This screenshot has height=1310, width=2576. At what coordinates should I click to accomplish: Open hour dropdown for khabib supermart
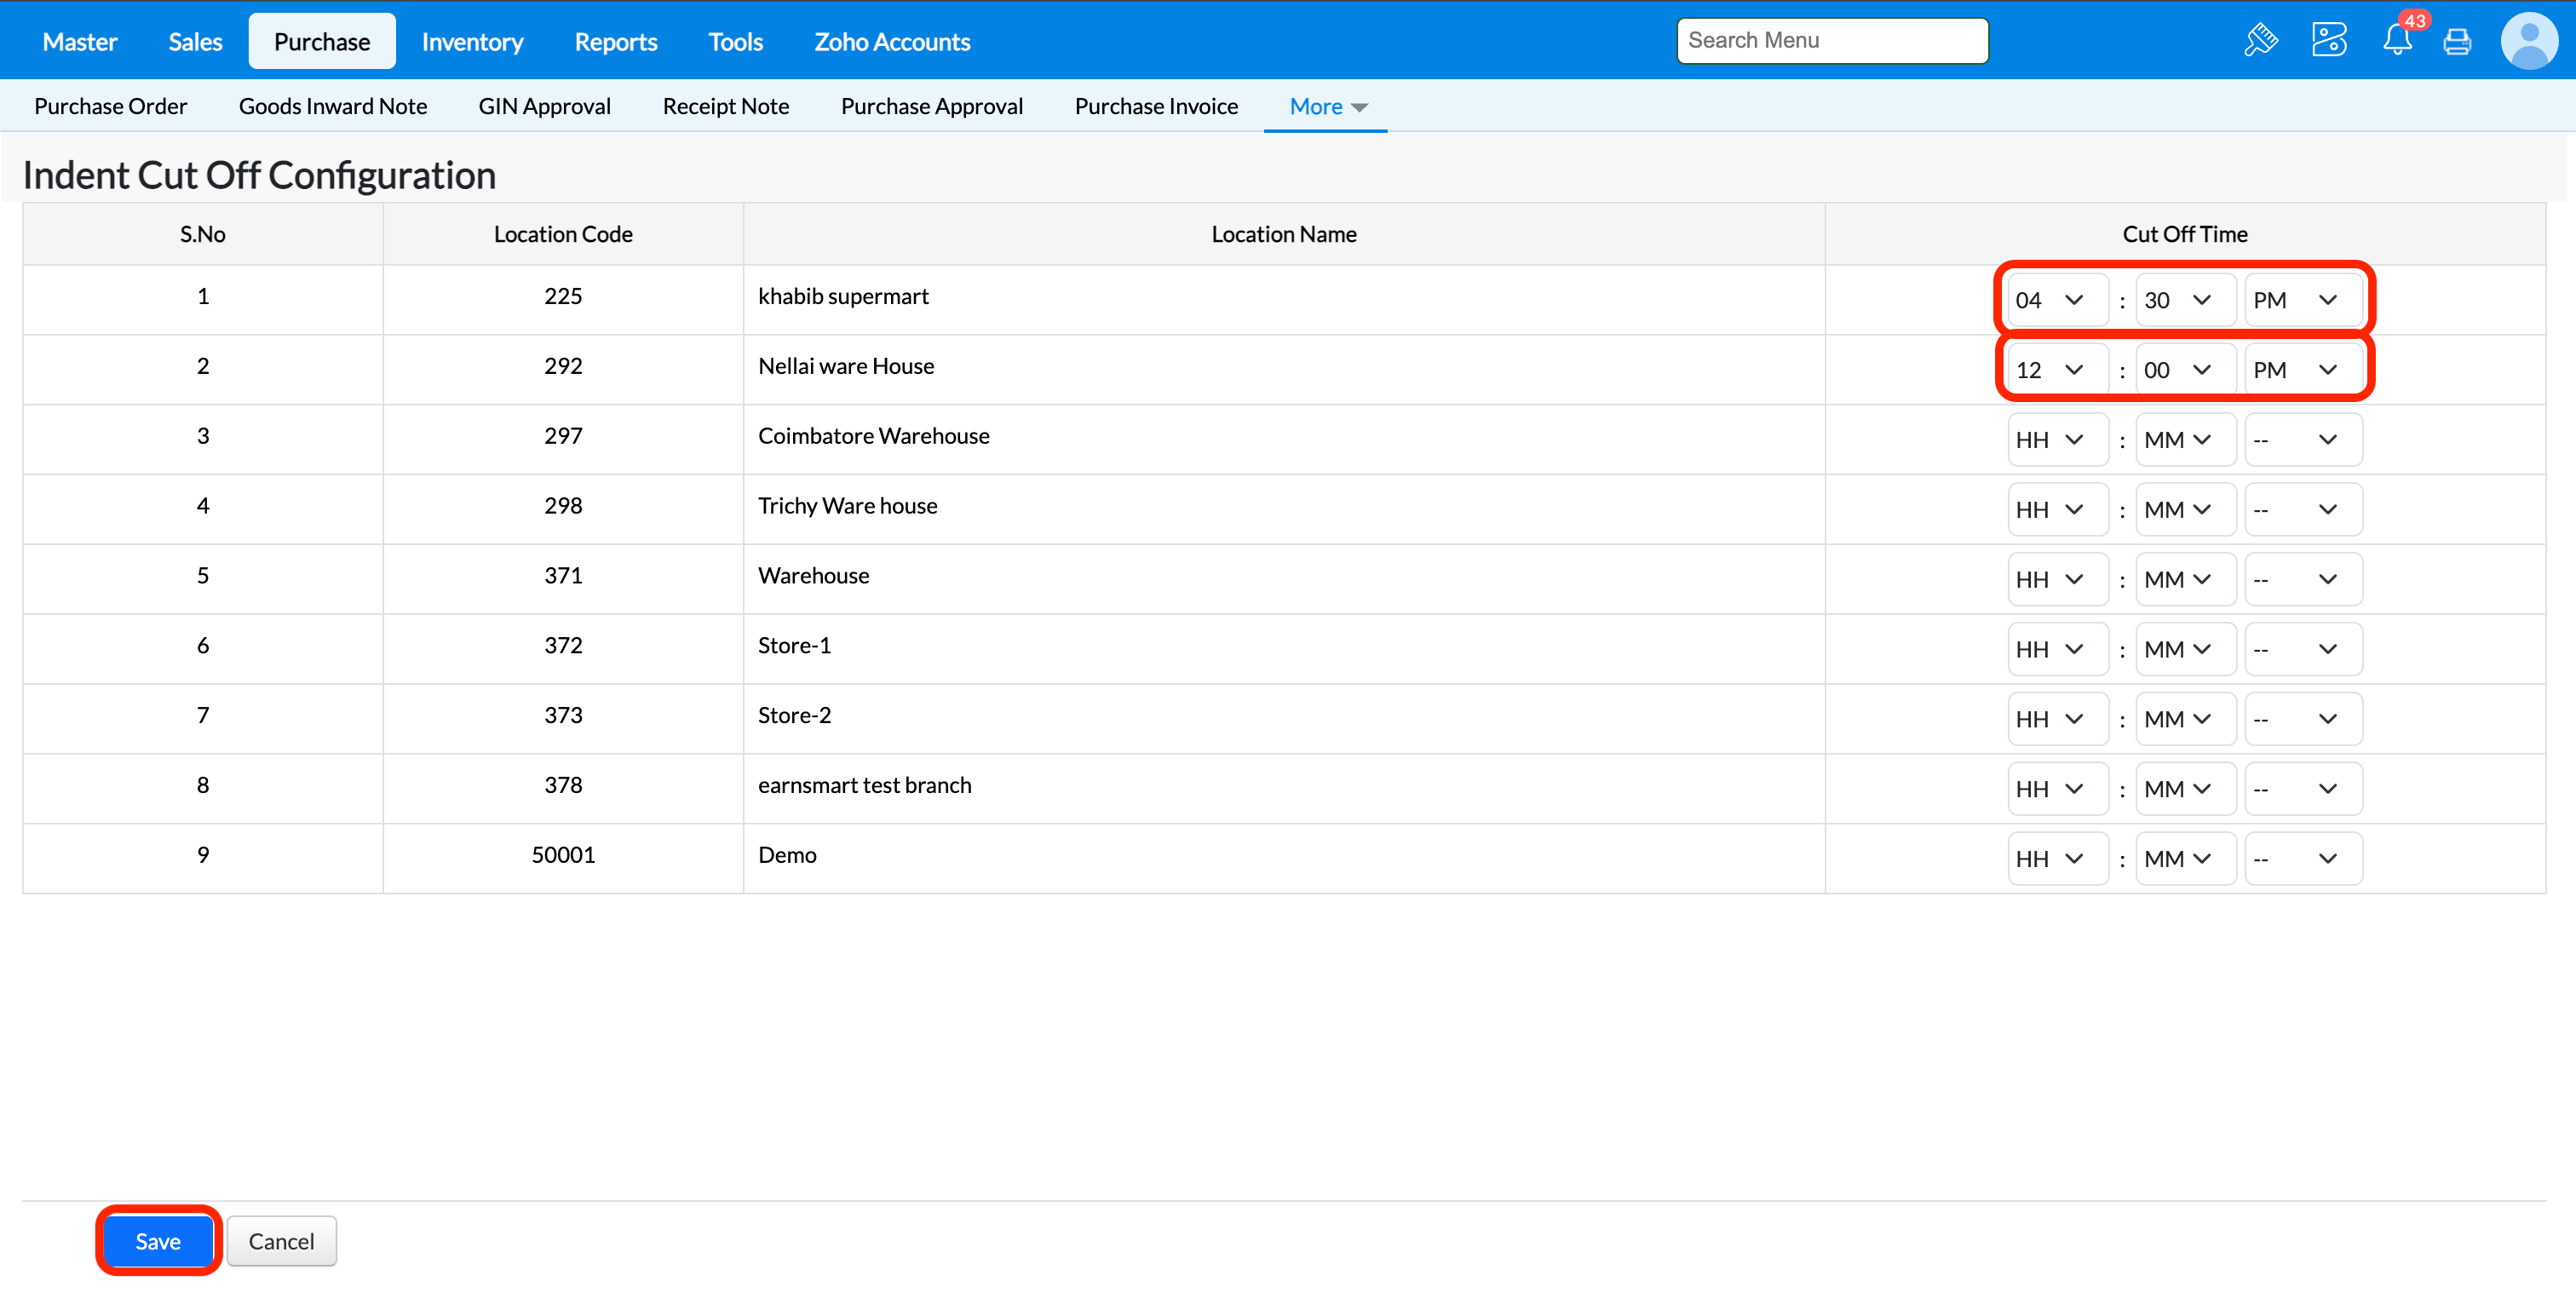[x=2055, y=300]
